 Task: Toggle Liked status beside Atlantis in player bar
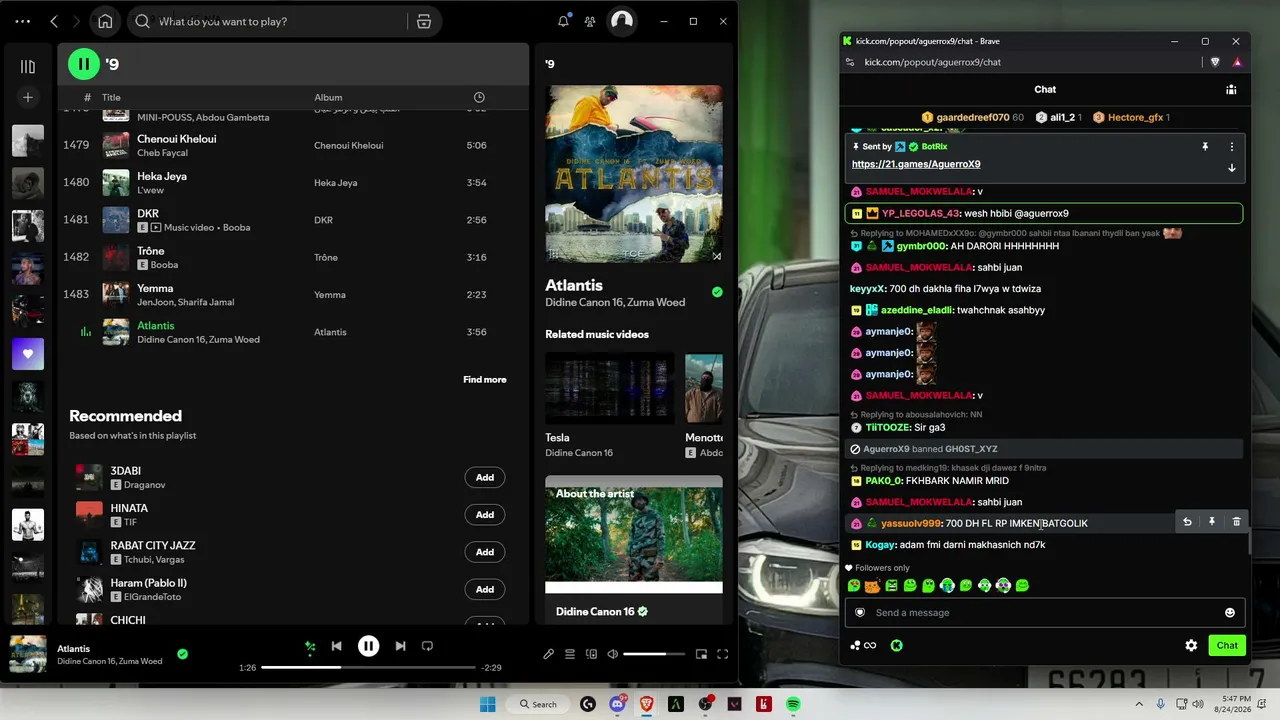pyautogui.click(x=182, y=654)
